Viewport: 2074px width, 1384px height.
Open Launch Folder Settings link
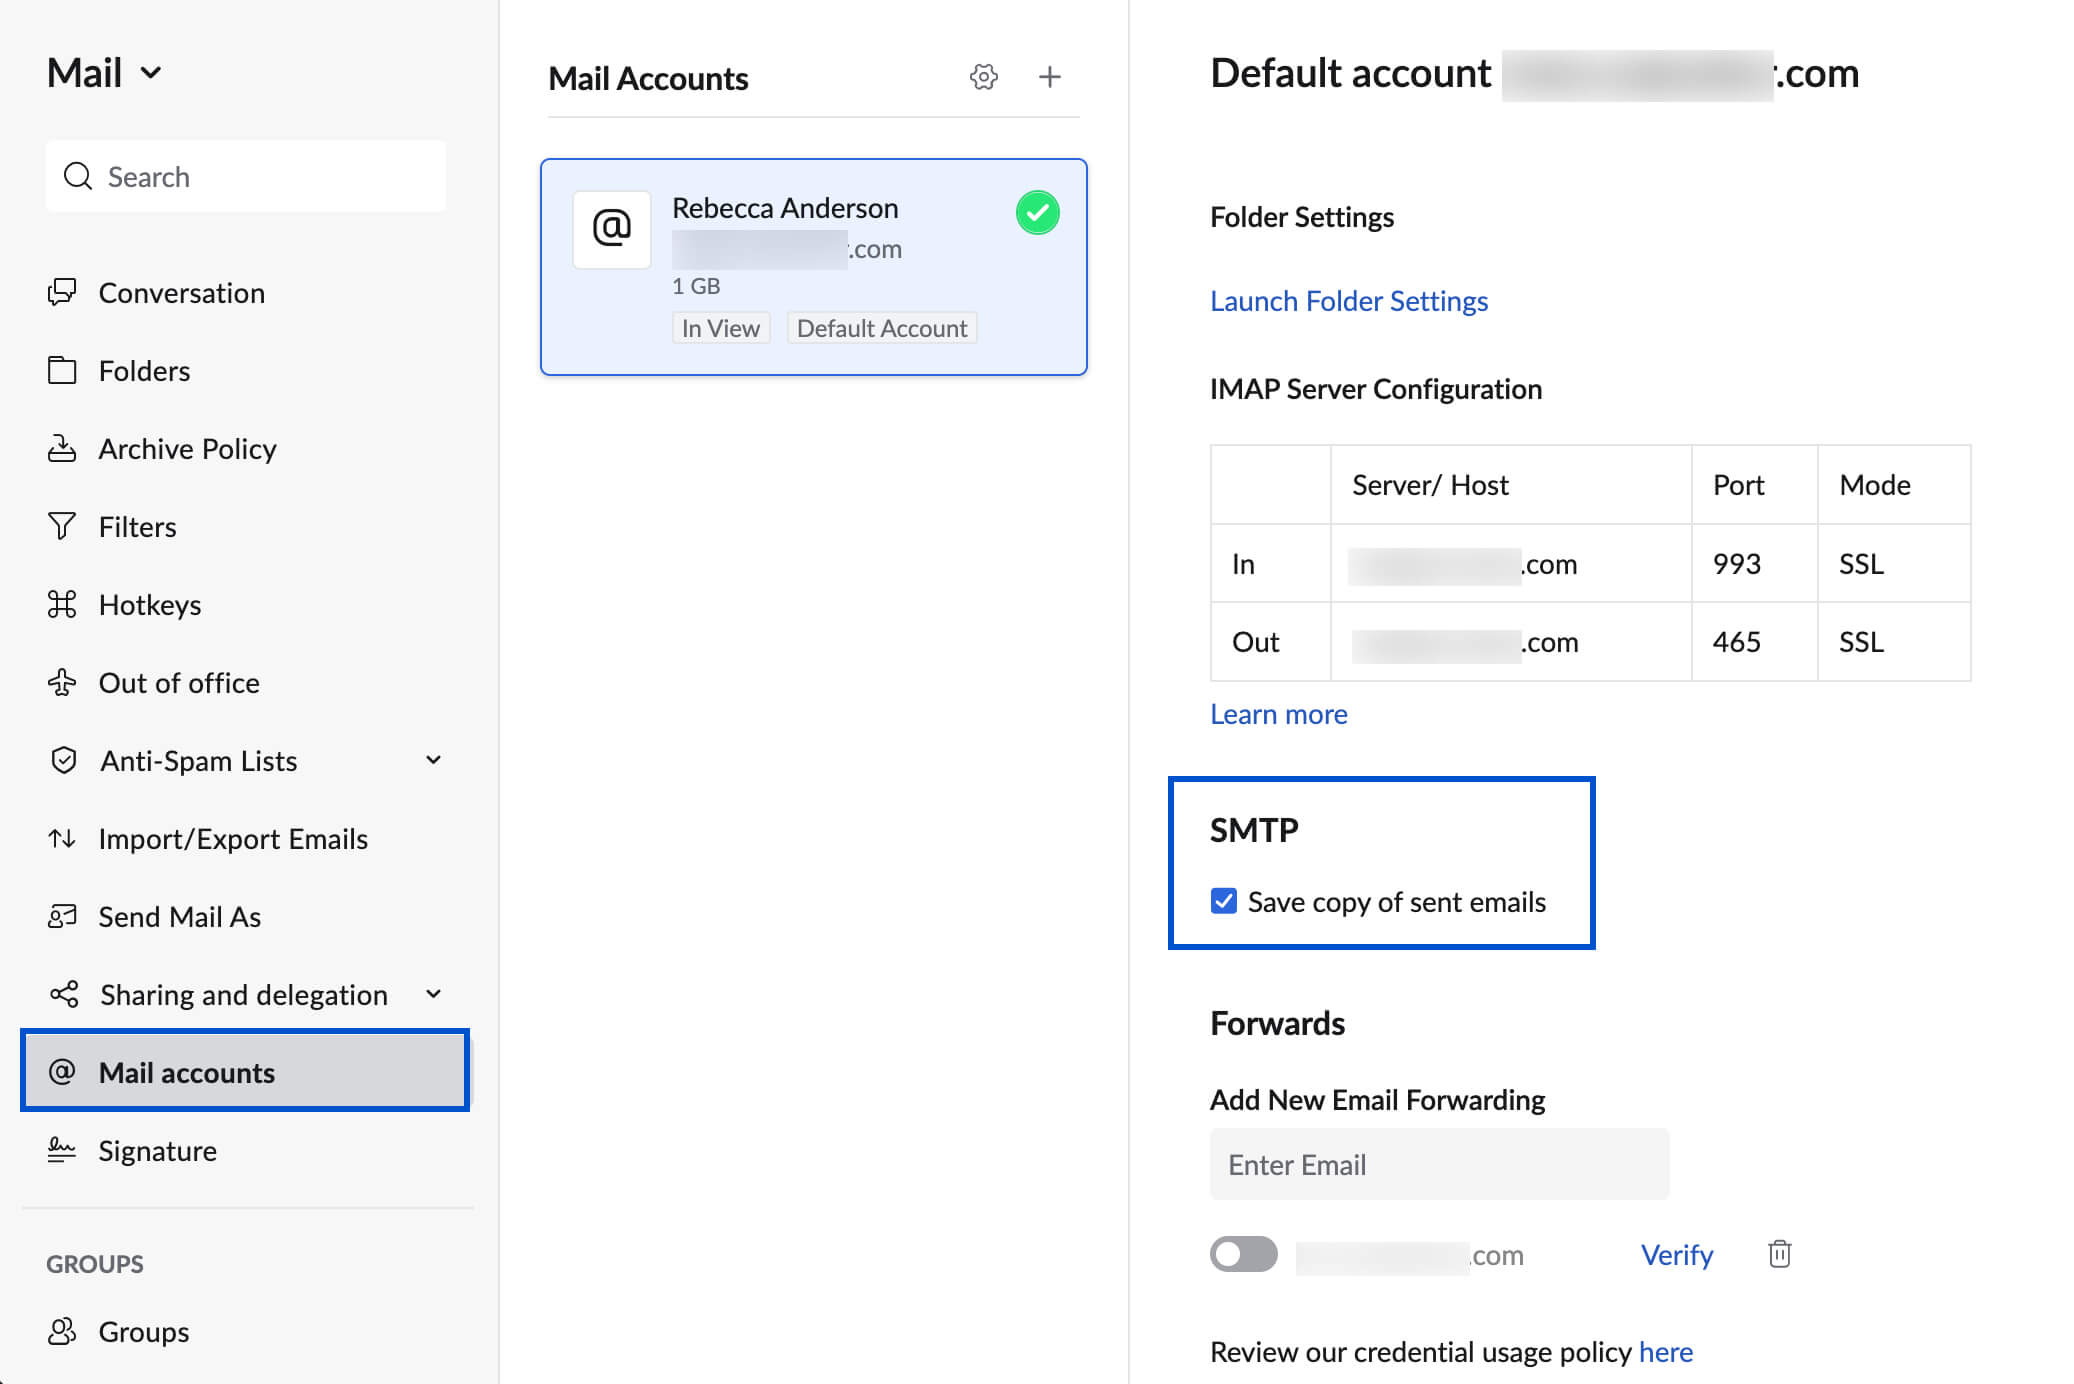pos(1348,300)
